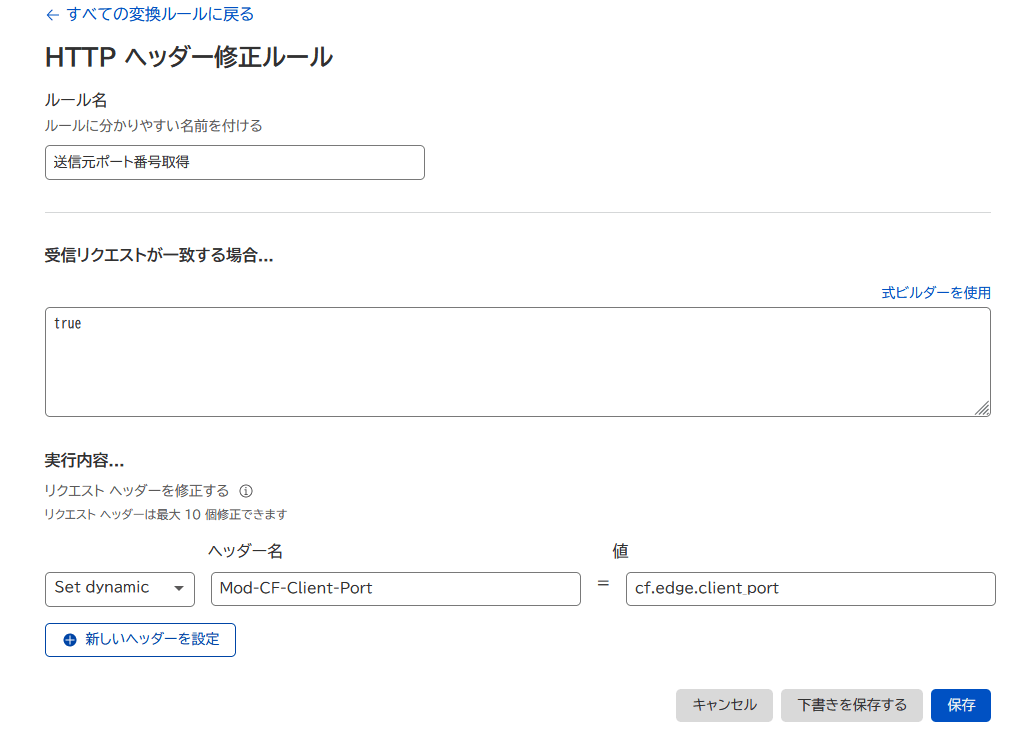Open the Set dynamic dropdown
This screenshot has width=1033, height=734.
coord(120,589)
